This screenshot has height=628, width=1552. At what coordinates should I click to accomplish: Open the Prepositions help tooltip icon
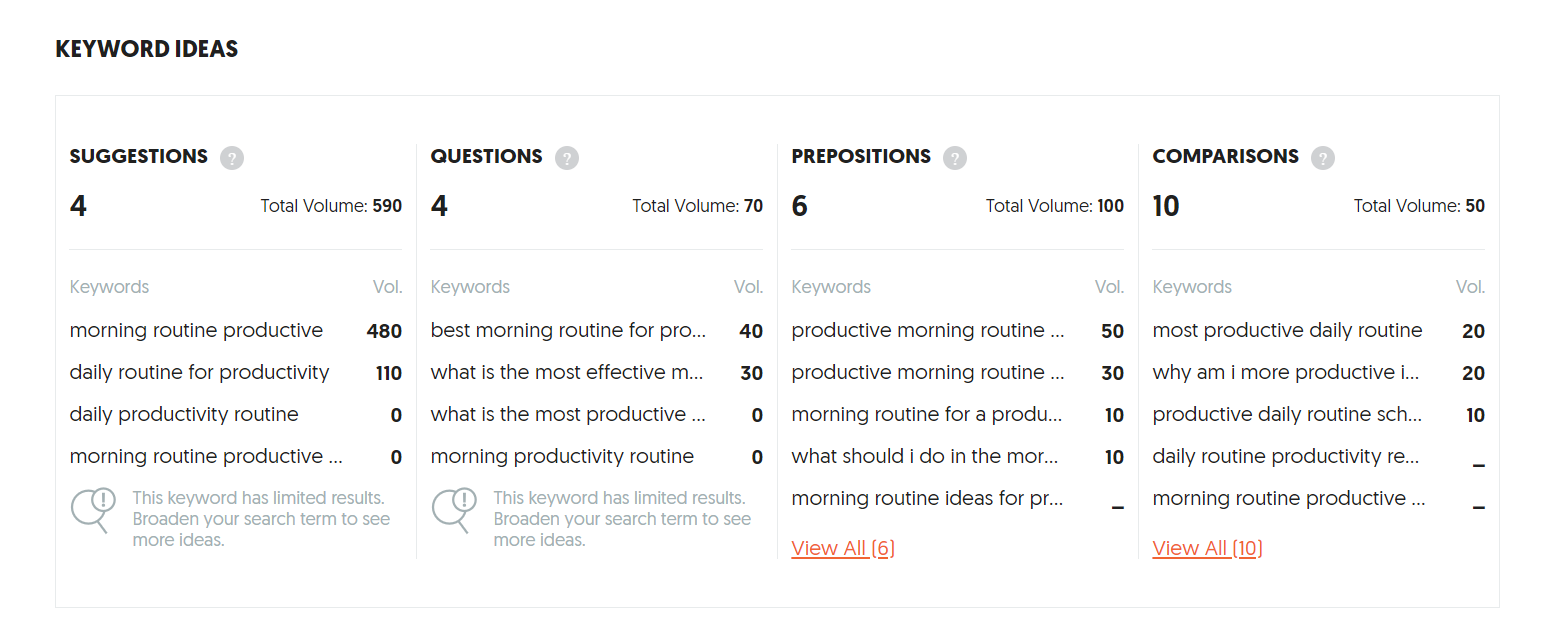click(955, 158)
